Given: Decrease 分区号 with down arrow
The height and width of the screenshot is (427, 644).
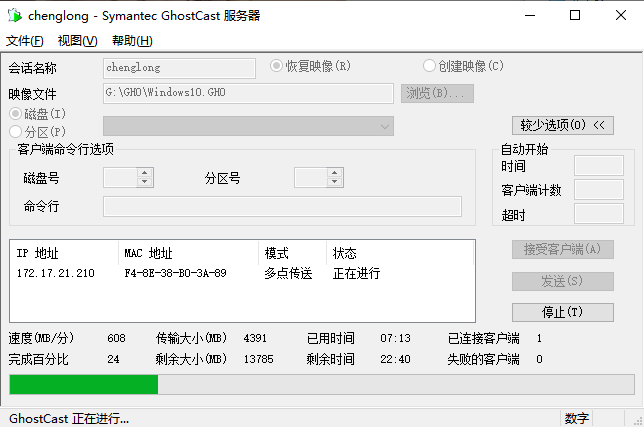Looking at the screenshot, I should 335,182.
